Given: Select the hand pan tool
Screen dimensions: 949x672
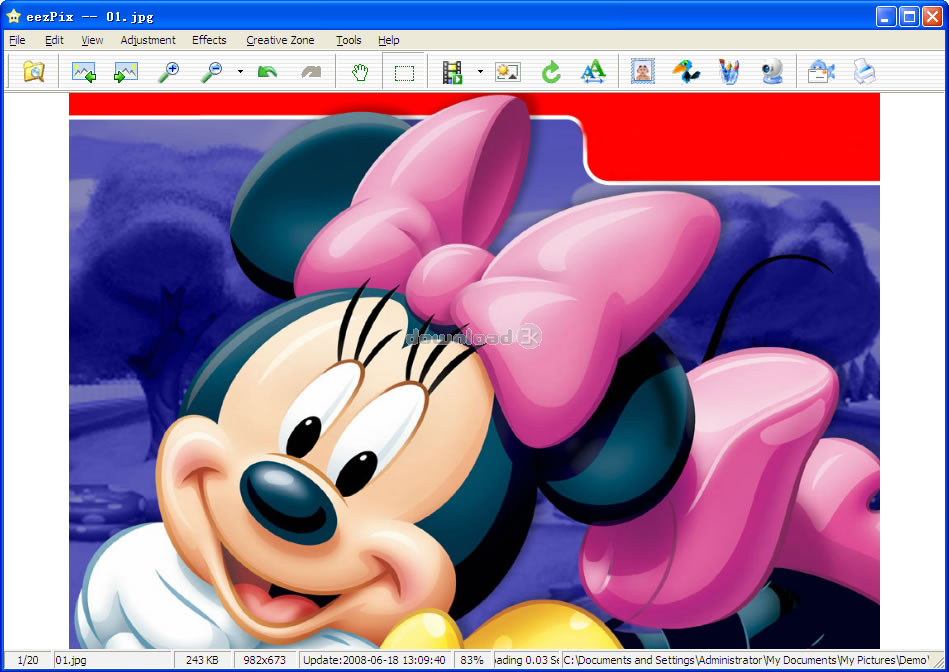Looking at the screenshot, I should 360,73.
